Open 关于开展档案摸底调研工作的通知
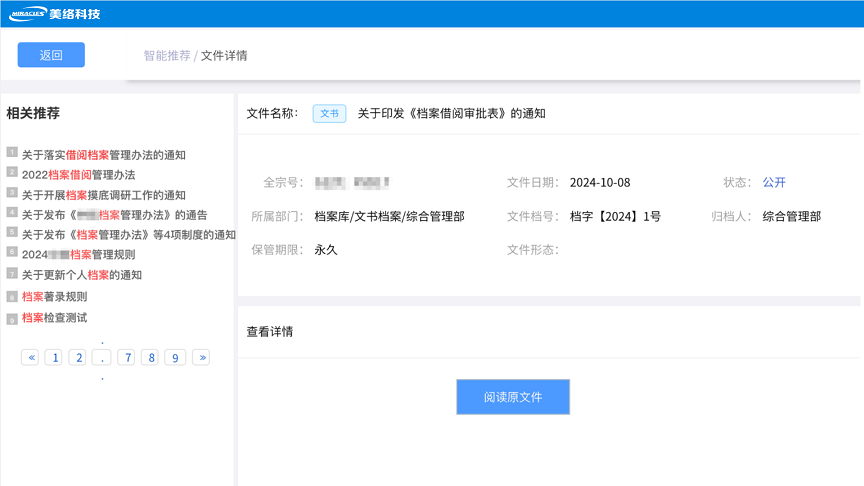Image resolution: width=864 pixels, height=486 pixels. click(103, 195)
